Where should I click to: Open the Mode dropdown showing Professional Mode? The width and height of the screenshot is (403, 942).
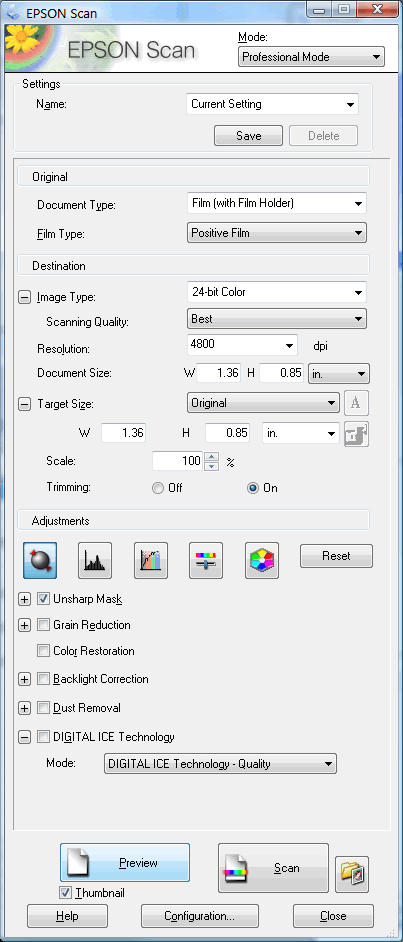click(x=311, y=57)
